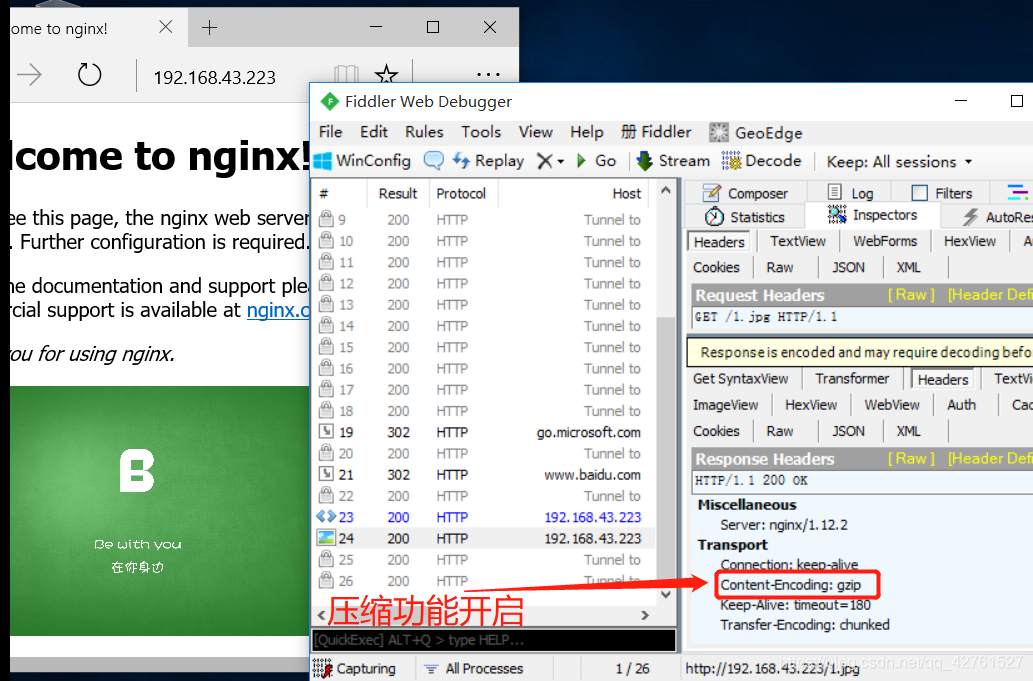Click the GeoEdge menu item

(x=756, y=132)
